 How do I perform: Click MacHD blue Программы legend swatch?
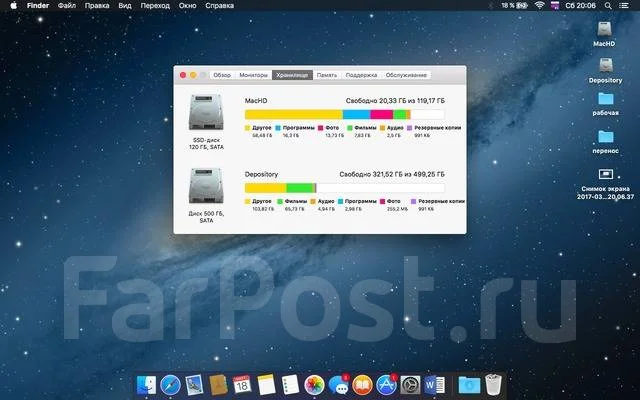click(x=278, y=128)
